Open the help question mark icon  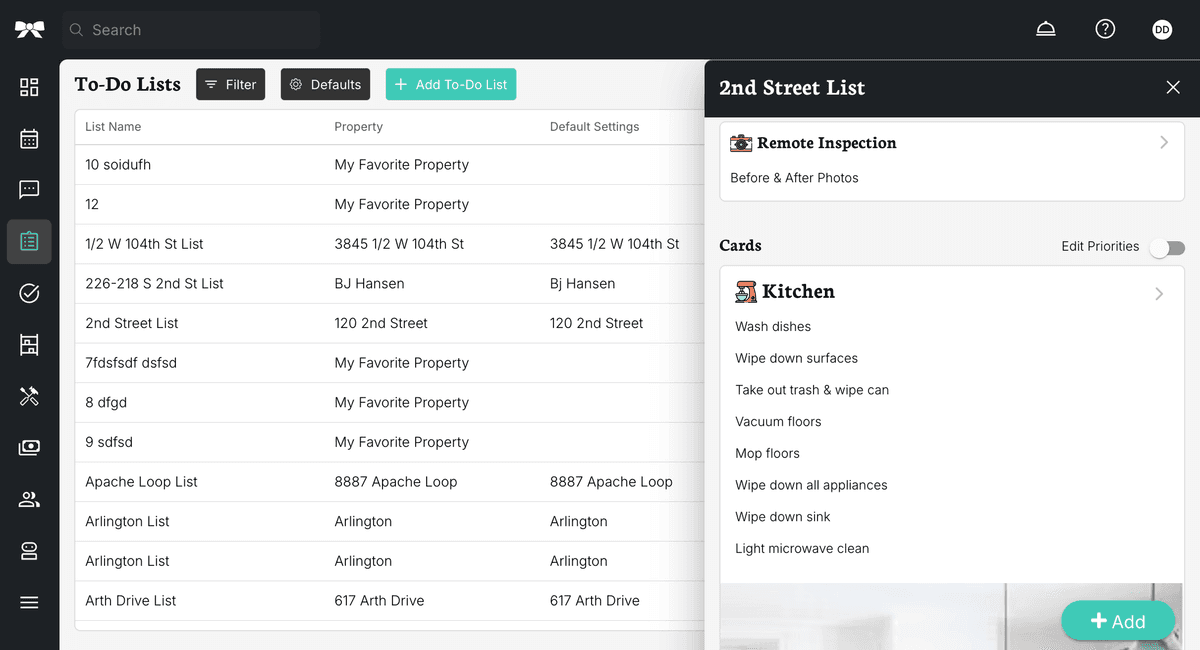point(1105,29)
